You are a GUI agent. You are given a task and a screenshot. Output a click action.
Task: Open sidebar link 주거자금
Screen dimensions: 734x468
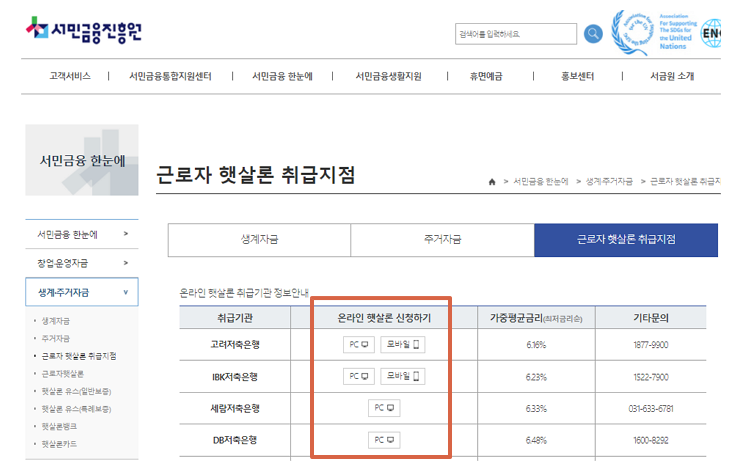[x=56, y=338]
